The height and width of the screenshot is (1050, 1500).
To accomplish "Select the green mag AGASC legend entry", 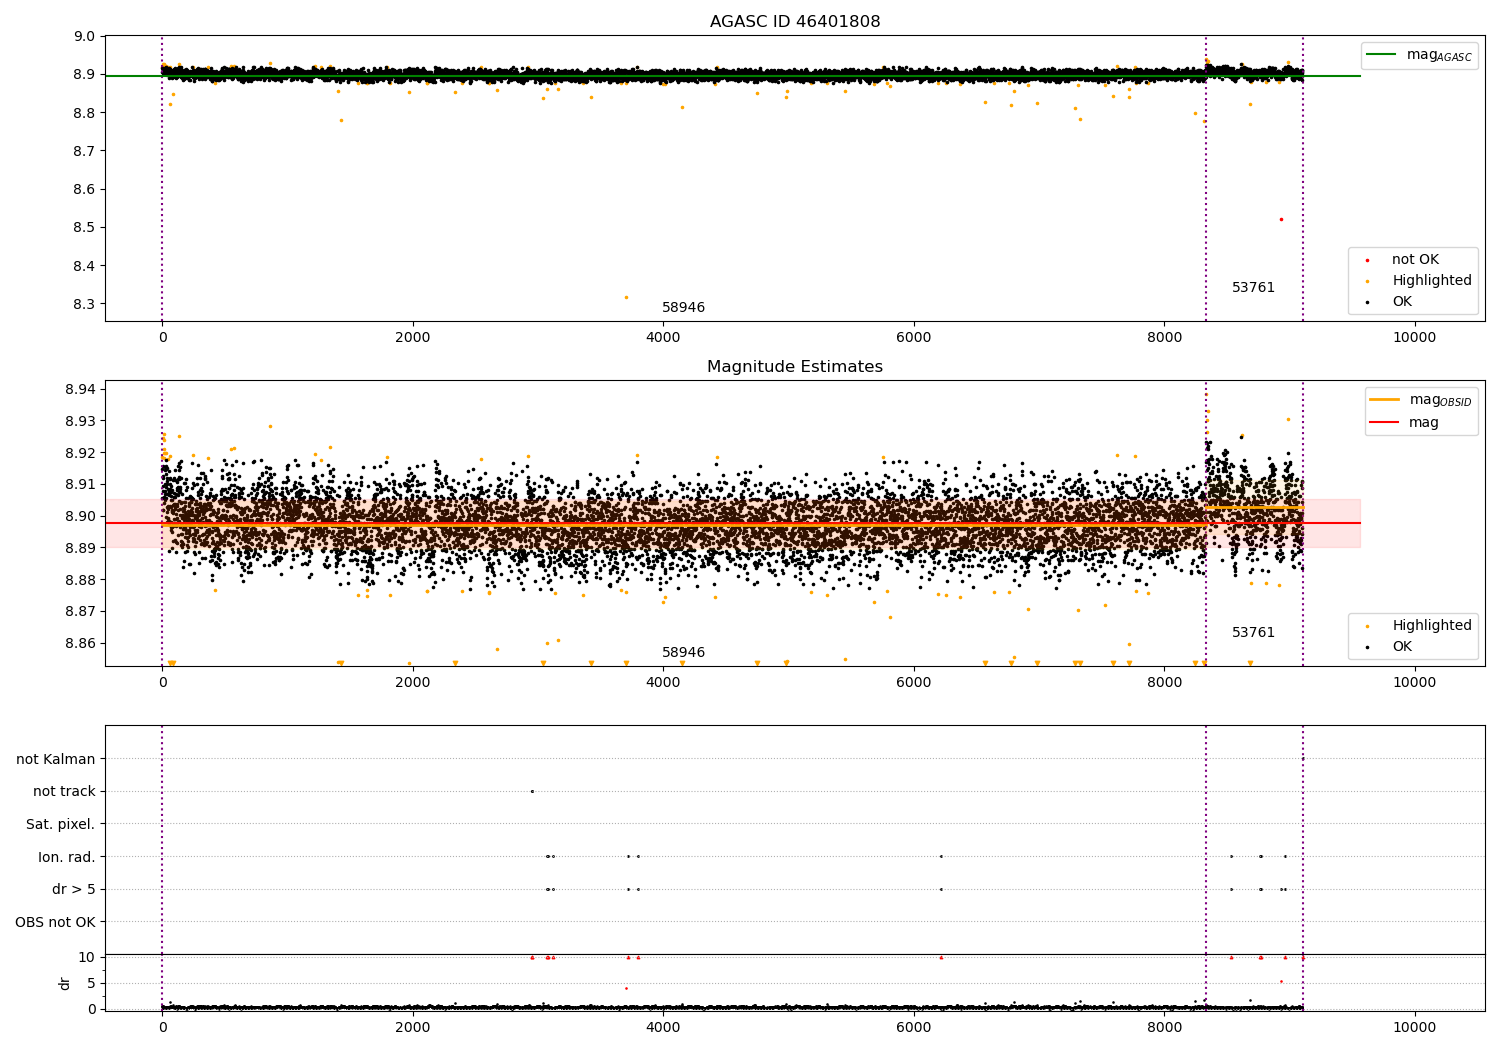I will [x=1420, y=55].
